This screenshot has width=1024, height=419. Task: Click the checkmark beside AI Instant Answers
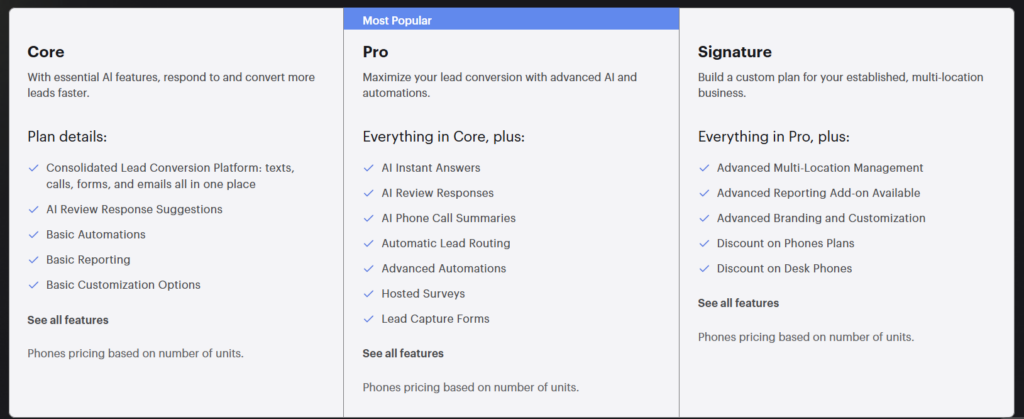click(368, 168)
